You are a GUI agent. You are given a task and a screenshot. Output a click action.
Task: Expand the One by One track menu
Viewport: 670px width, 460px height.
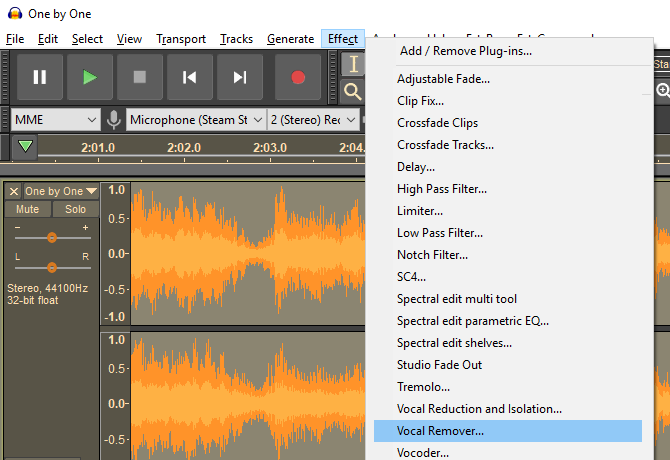click(x=61, y=191)
